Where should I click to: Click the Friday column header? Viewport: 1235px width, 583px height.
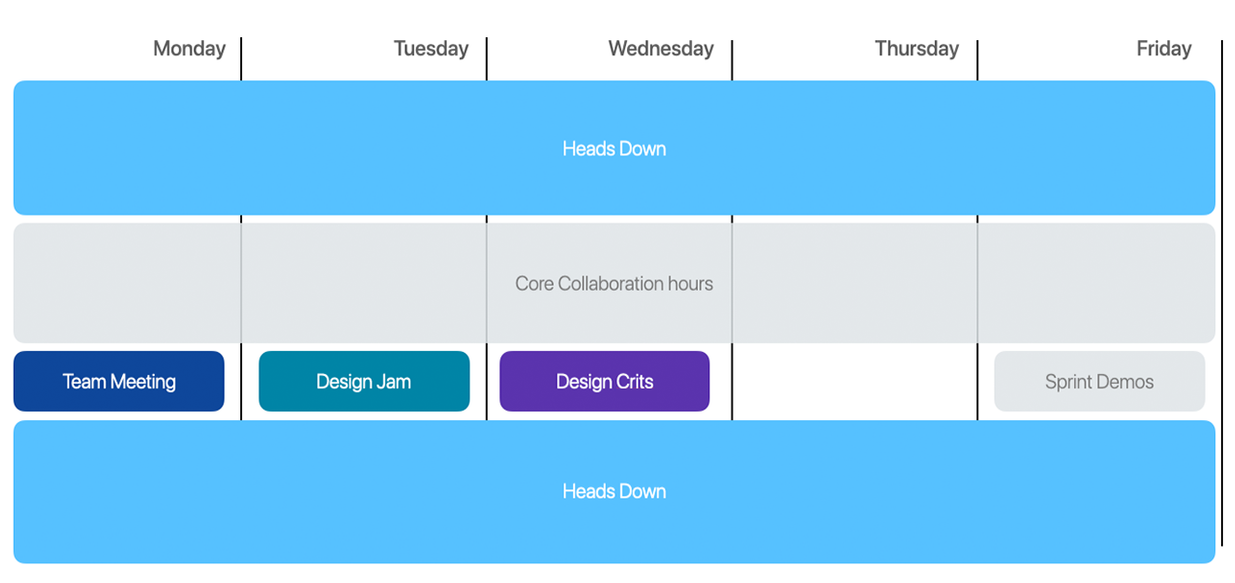click(x=1164, y=49)
